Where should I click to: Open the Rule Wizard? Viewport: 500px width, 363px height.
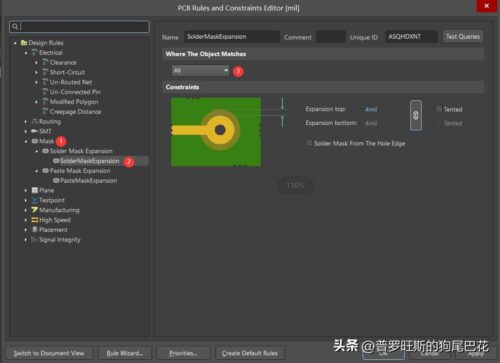tap(125, 353)
